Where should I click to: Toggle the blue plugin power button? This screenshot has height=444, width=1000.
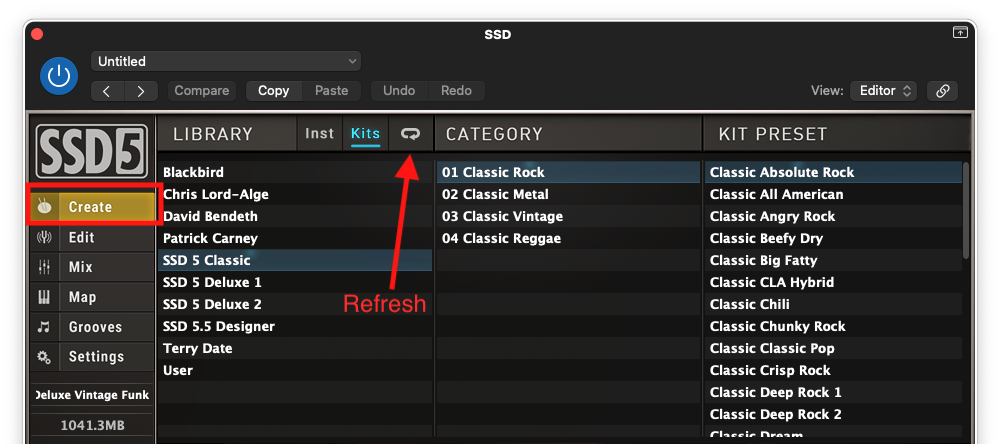(59, 76)
